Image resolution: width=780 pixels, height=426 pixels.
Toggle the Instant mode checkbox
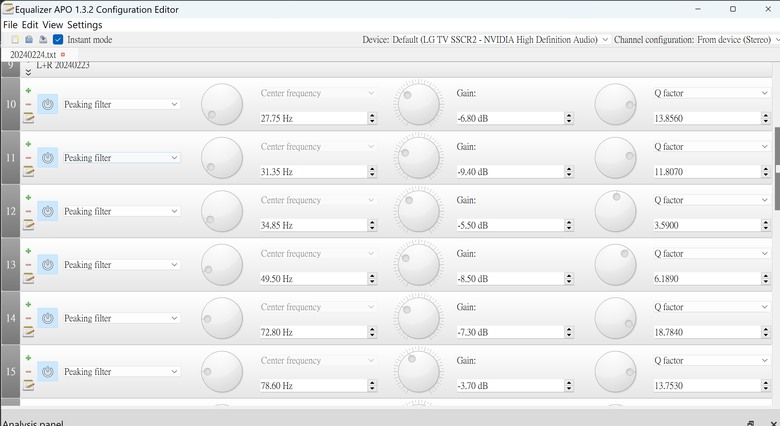click(58, 39)
